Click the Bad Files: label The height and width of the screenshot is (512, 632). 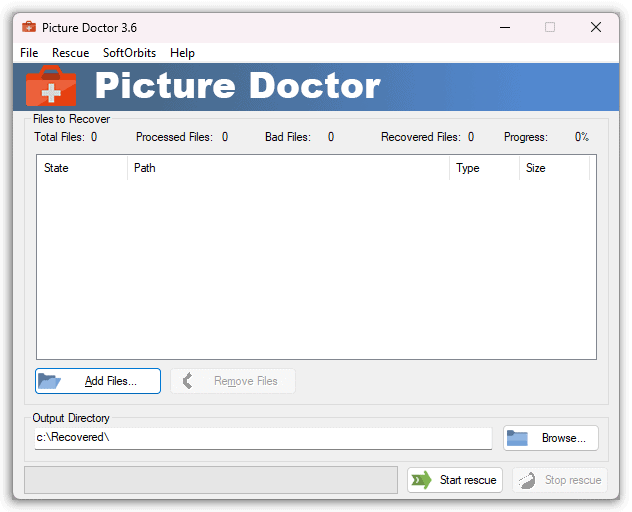pyautogui.click(x=288, y=137)
